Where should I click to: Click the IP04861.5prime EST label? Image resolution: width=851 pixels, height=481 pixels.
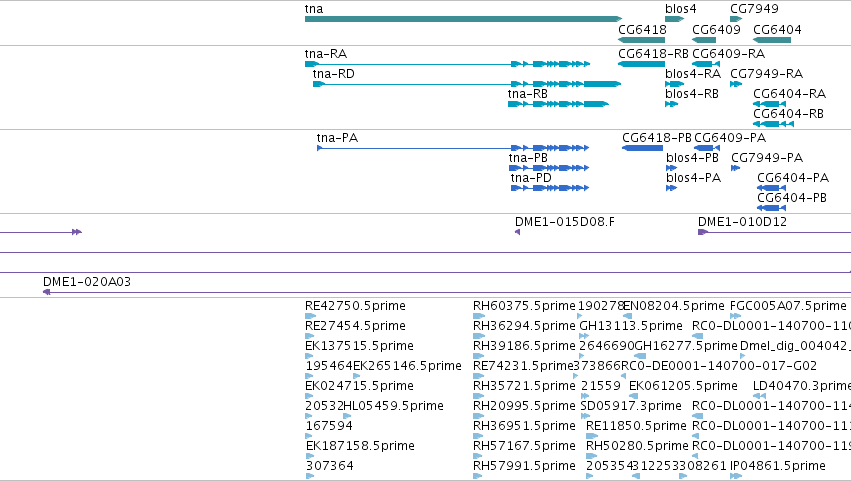tap(778, 466)
